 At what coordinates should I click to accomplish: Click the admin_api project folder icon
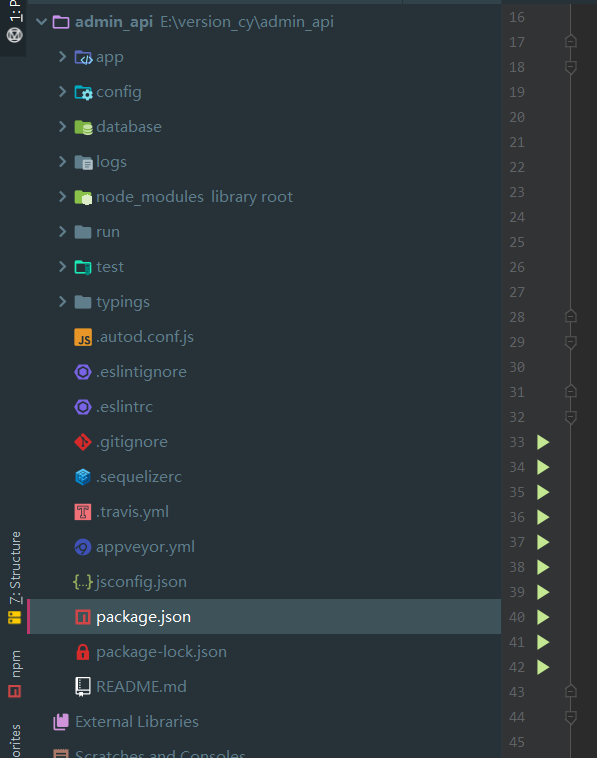tap(61, 22)
